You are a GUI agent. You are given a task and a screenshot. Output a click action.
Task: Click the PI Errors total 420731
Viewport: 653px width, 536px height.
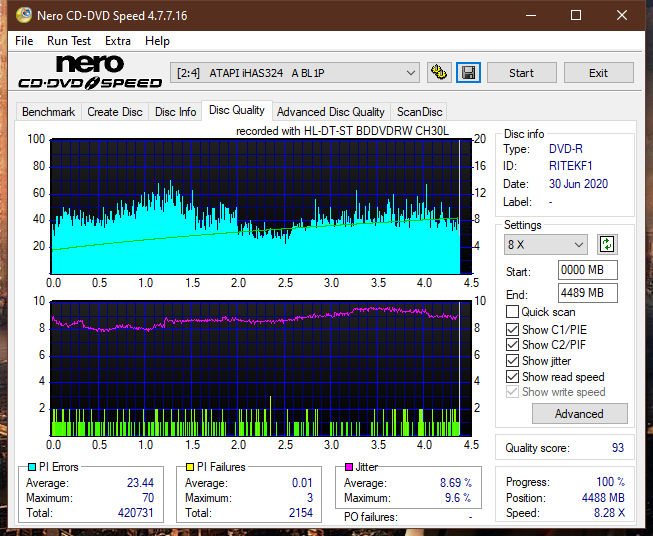(x=136, y=513)
